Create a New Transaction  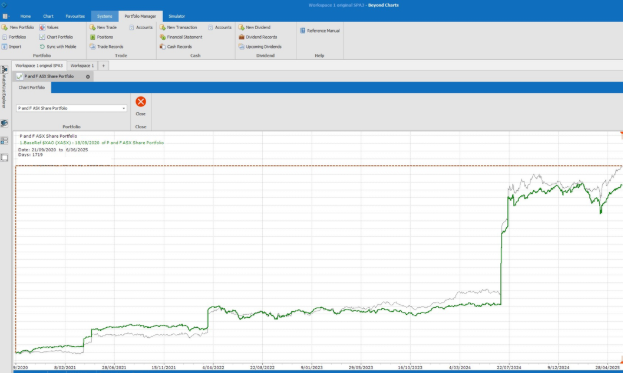[x=178, y=27]
